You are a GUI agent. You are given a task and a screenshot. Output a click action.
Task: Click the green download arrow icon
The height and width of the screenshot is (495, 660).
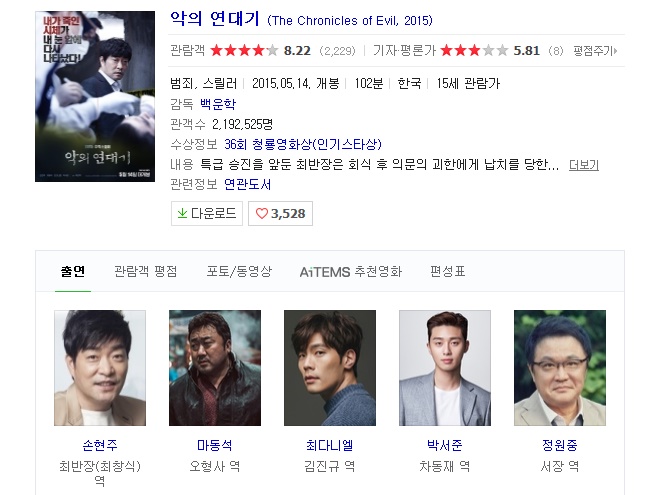(x=182, y=213)
